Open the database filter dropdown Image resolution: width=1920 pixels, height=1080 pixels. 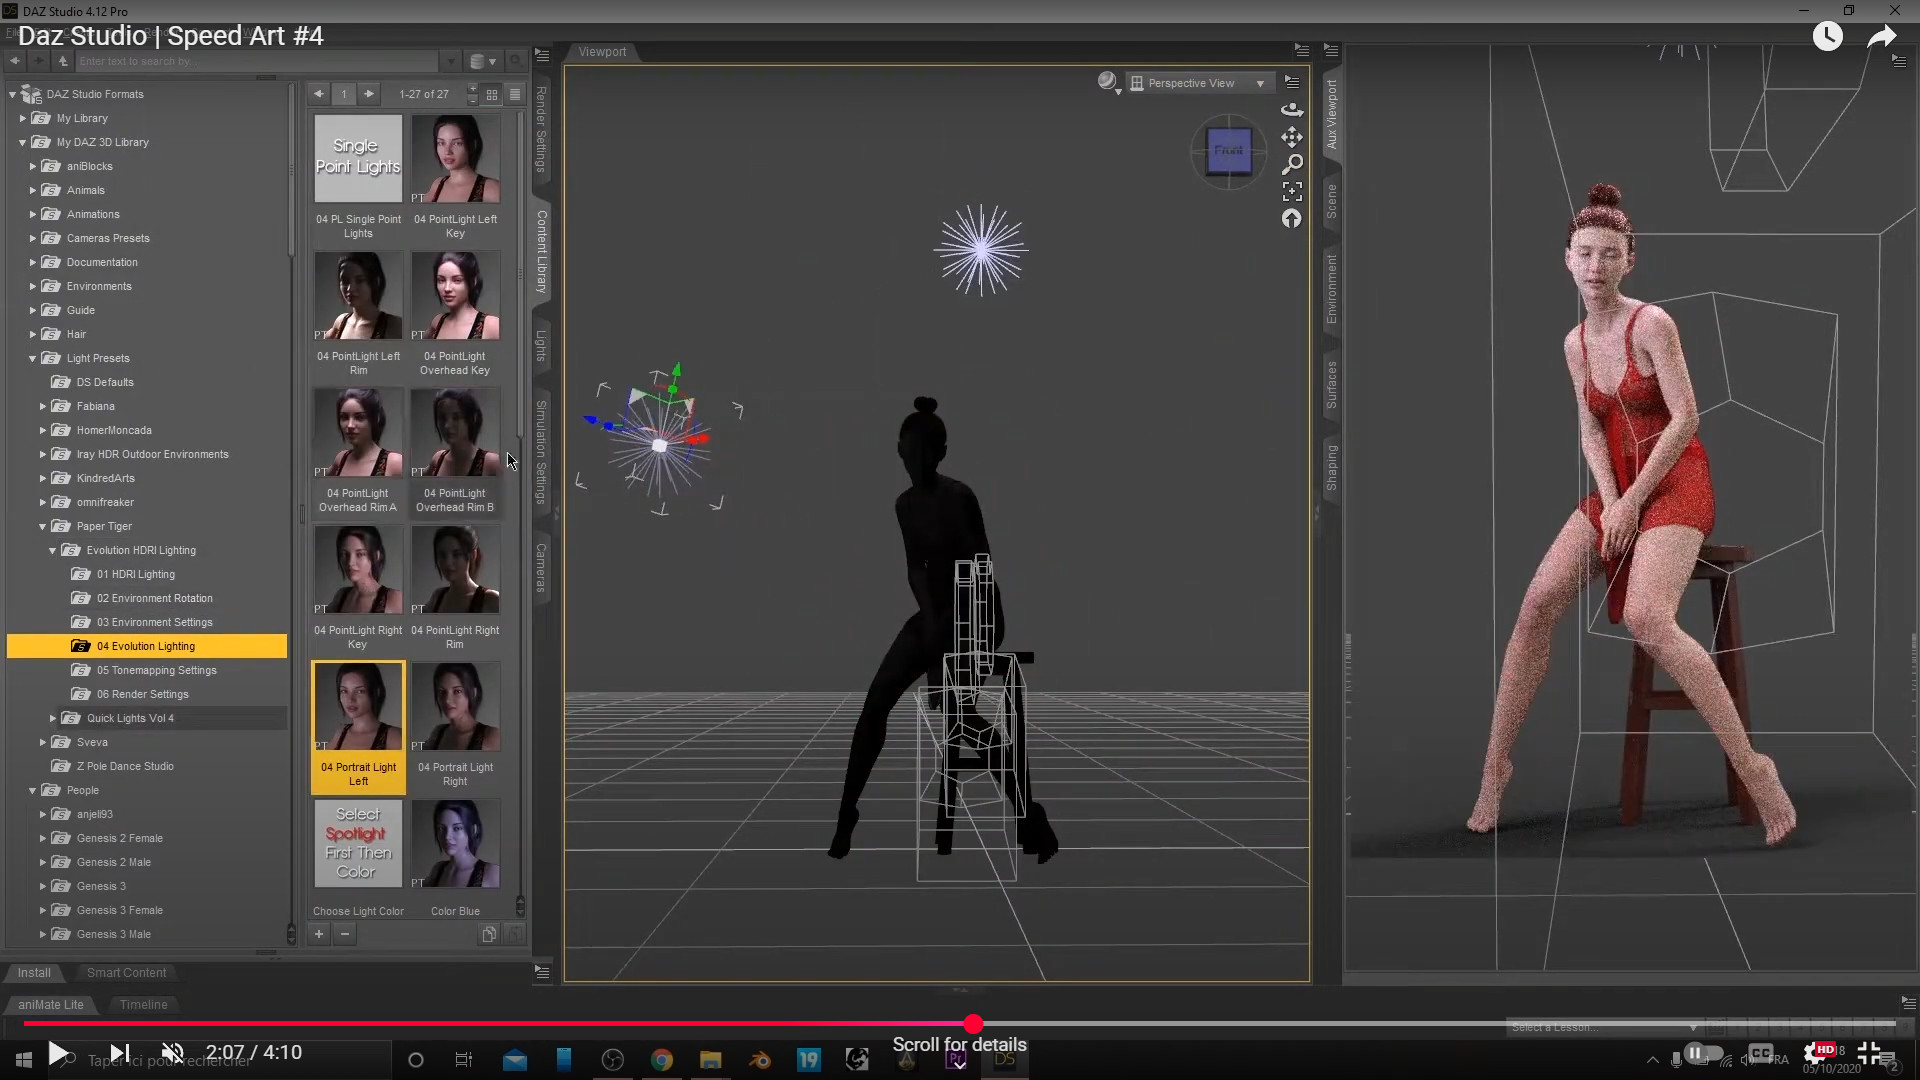[x=483, y=61]
